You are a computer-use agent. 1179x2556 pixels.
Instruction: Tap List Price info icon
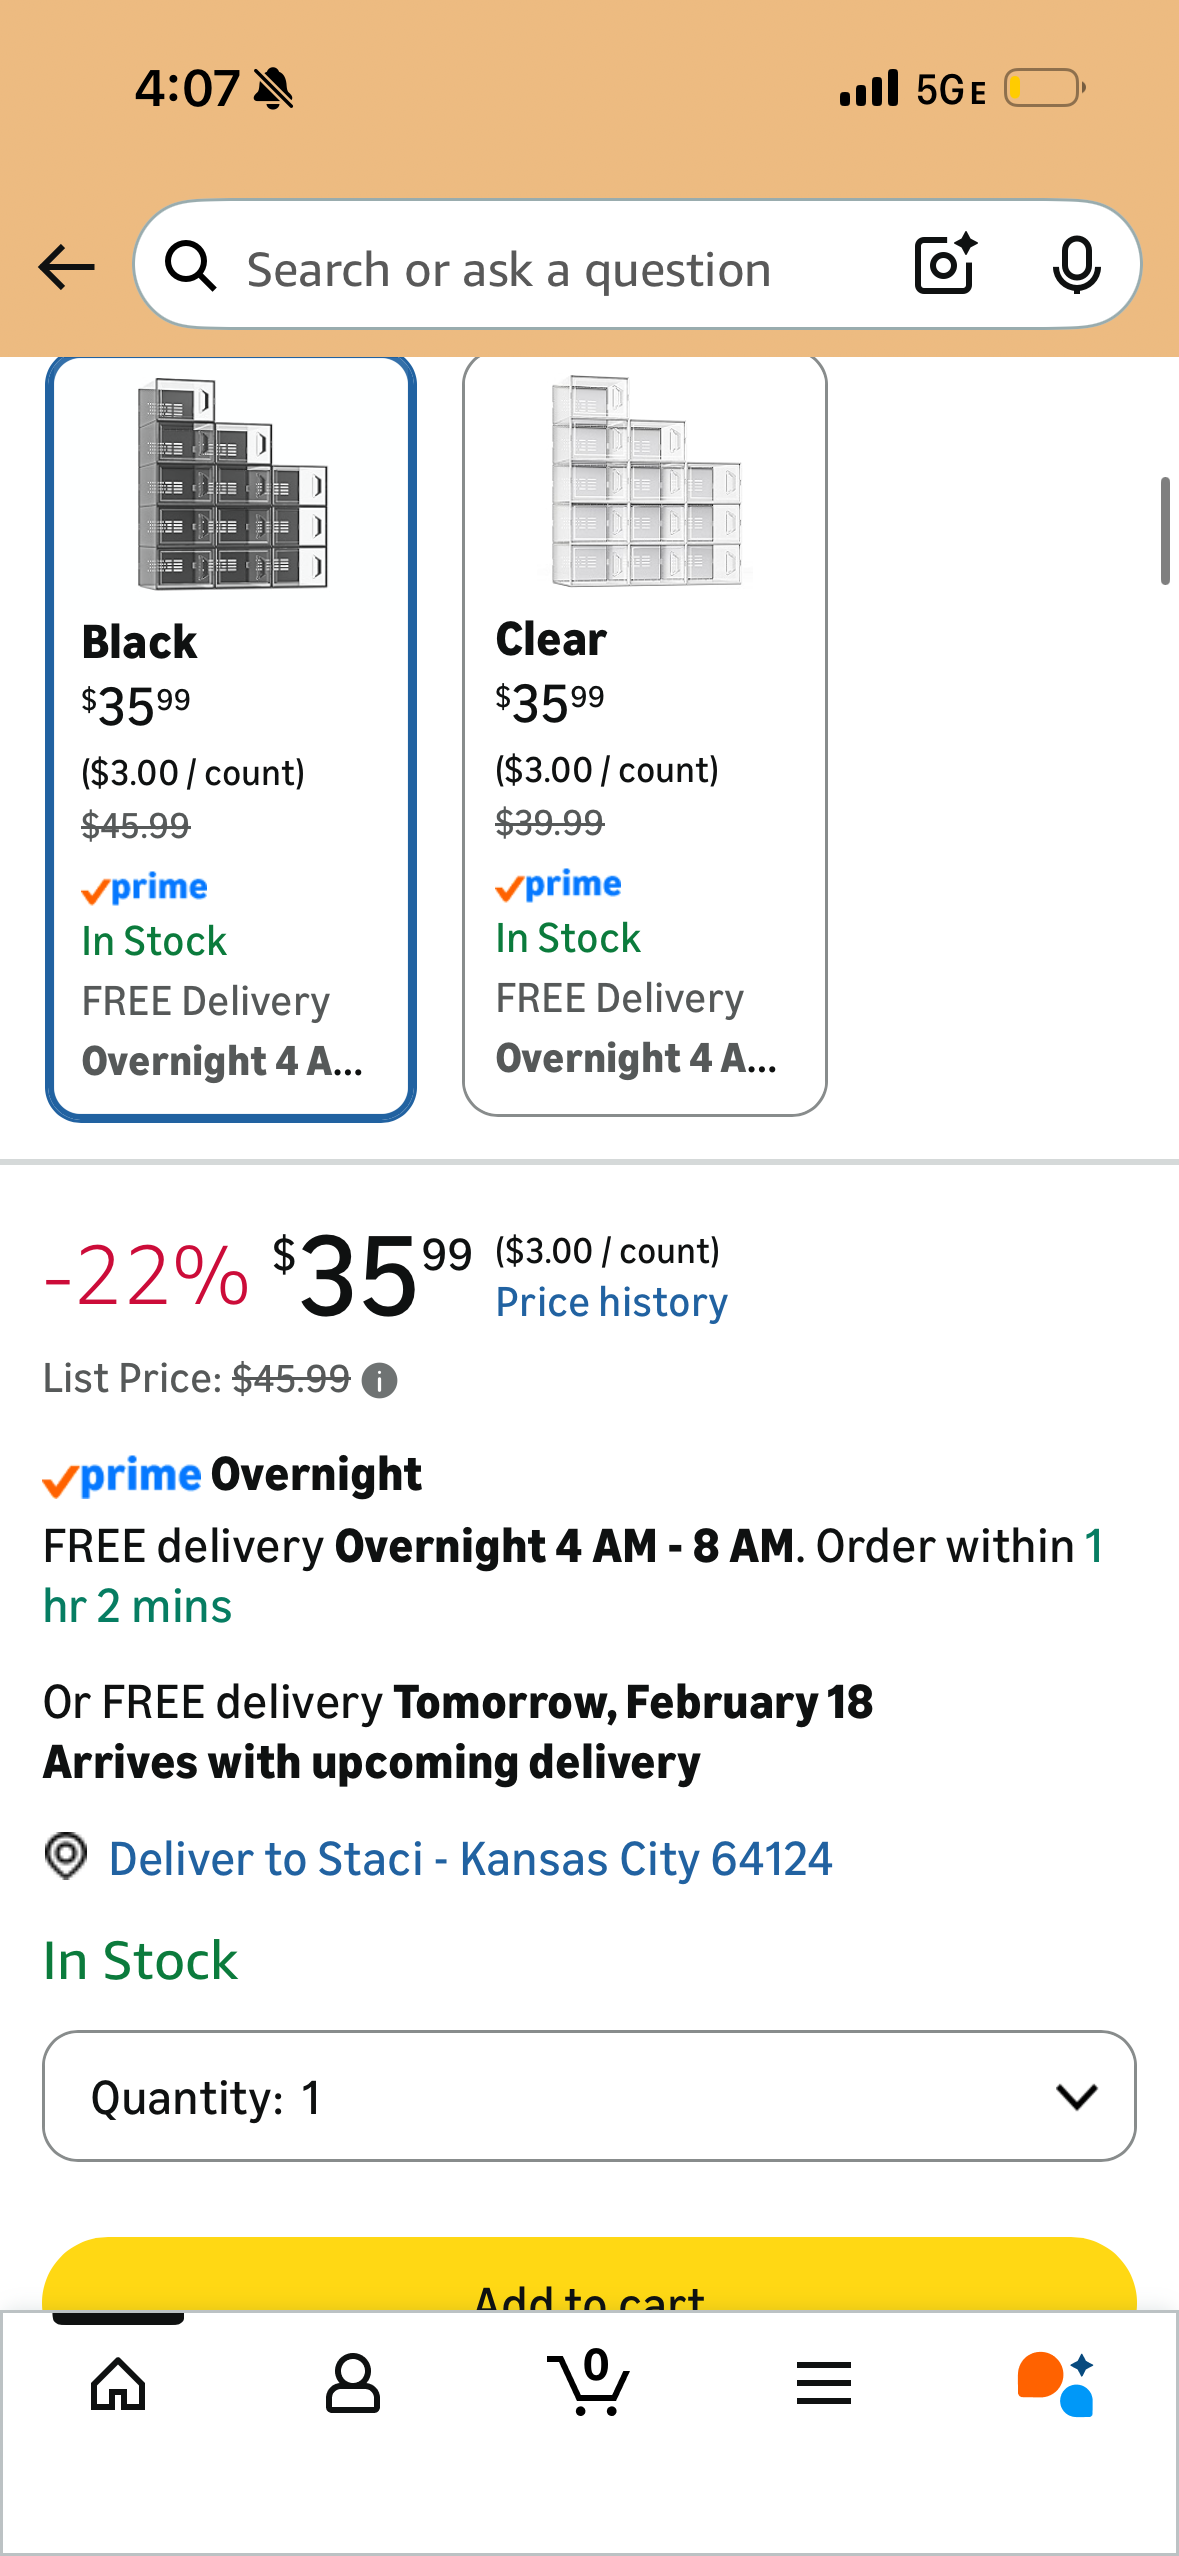pos(379,1381)
